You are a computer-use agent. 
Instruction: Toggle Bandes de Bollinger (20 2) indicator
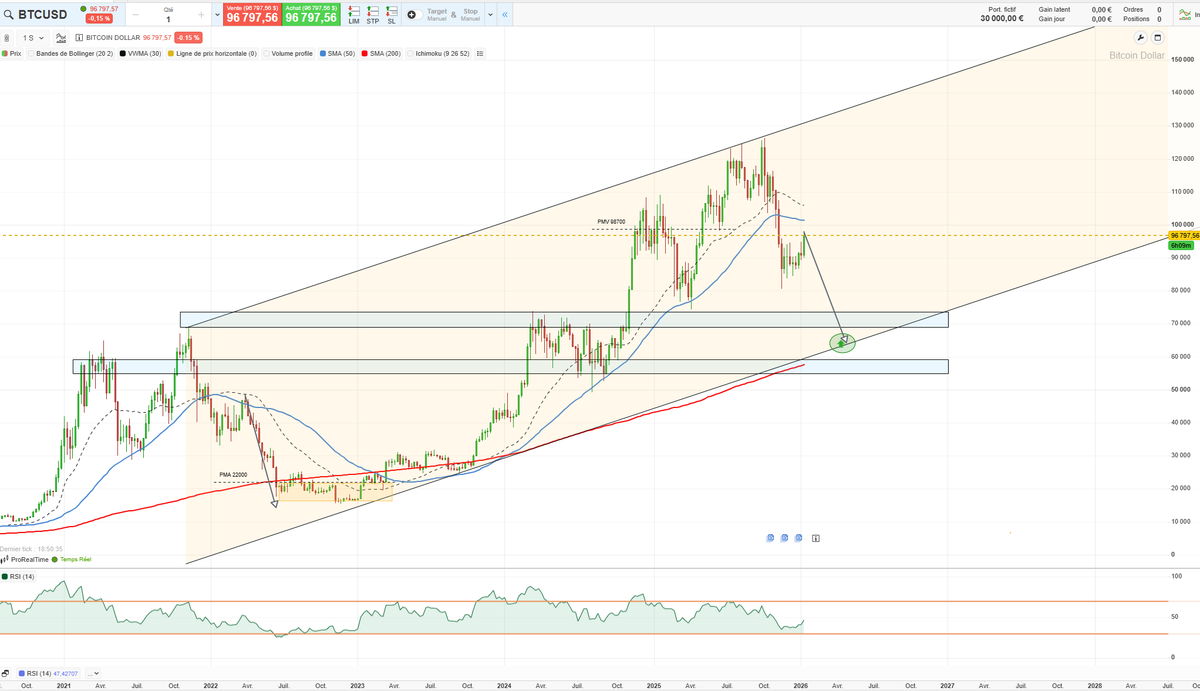[72, 53]
